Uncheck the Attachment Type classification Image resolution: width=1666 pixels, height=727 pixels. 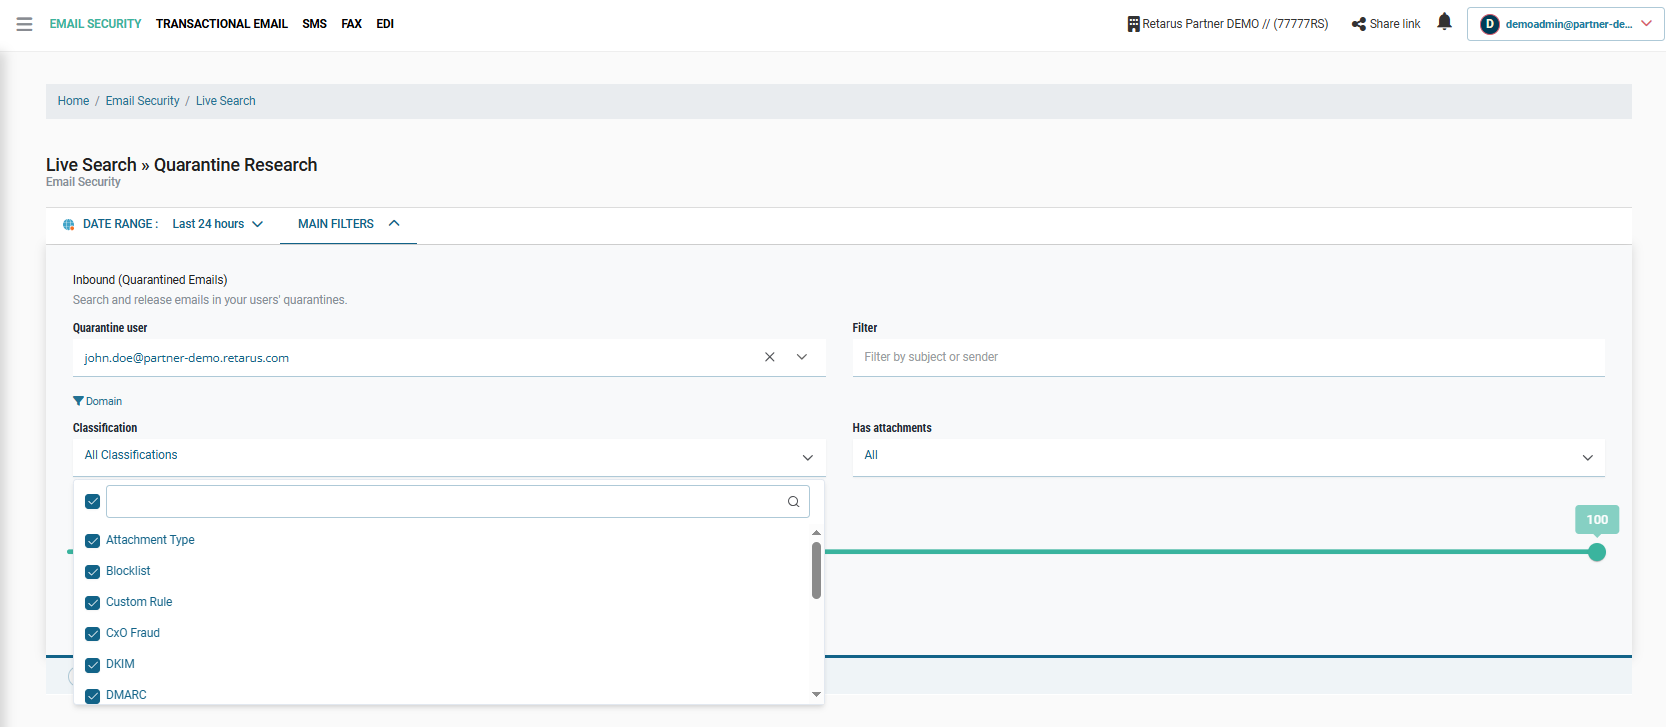point(93,541)
